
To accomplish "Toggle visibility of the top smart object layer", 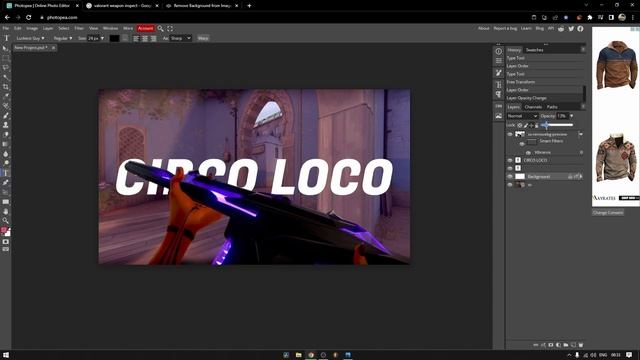I will [x=509, y=134].
